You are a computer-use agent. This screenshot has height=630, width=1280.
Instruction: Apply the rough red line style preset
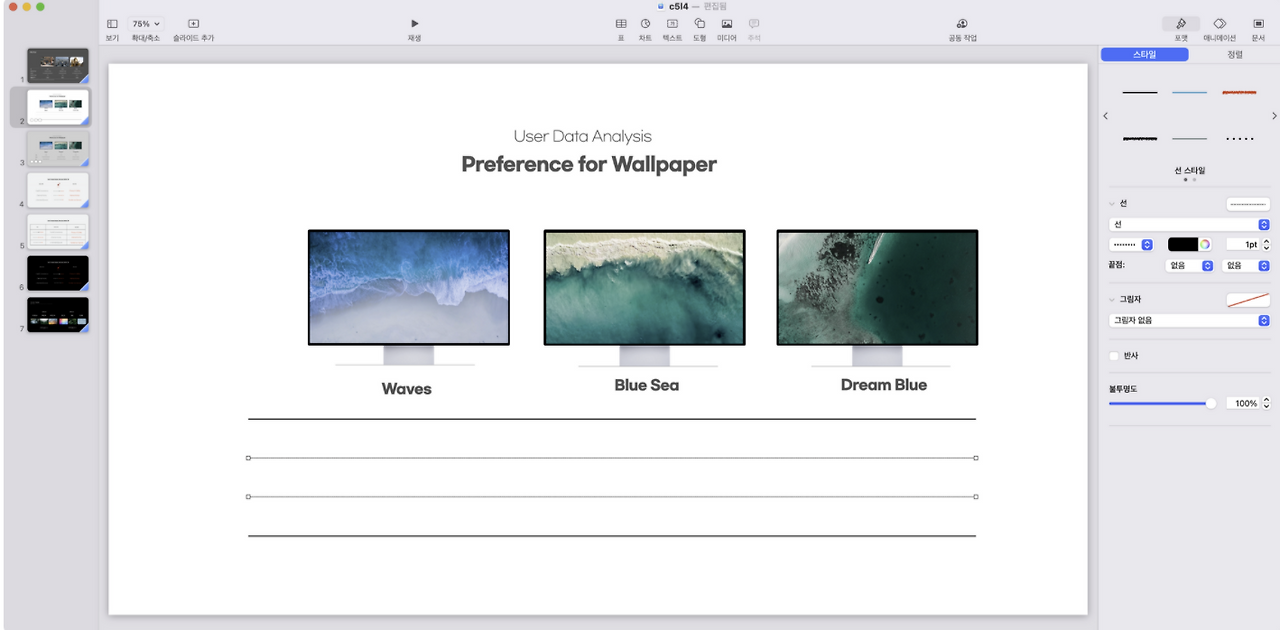coord(1239,92)
